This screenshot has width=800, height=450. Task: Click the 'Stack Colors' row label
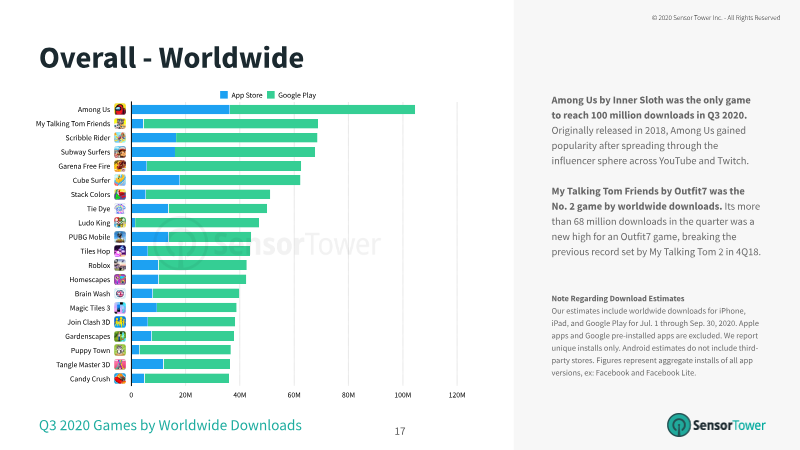pyautogui.click(x=90, y=194)
